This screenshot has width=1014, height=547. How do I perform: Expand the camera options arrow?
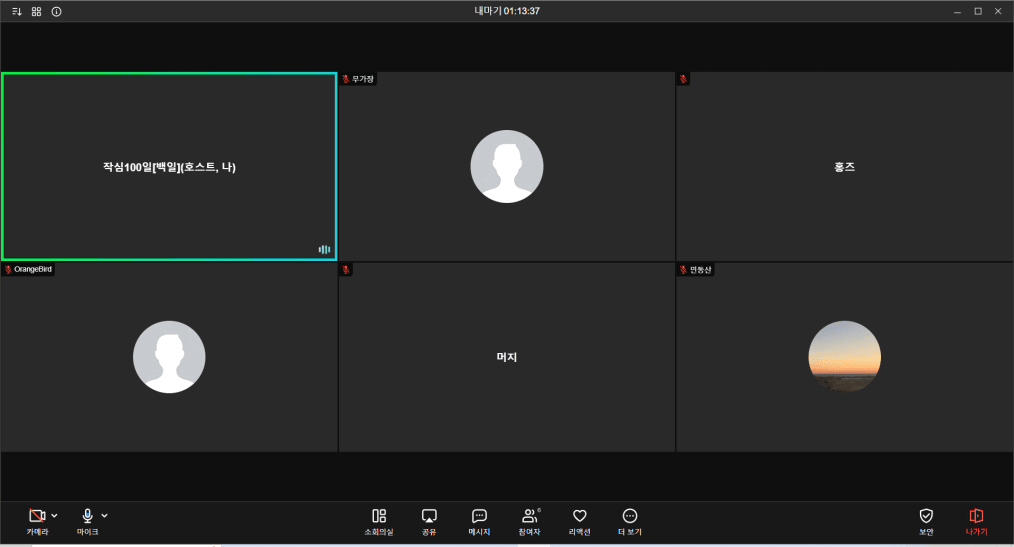point(55,515)
